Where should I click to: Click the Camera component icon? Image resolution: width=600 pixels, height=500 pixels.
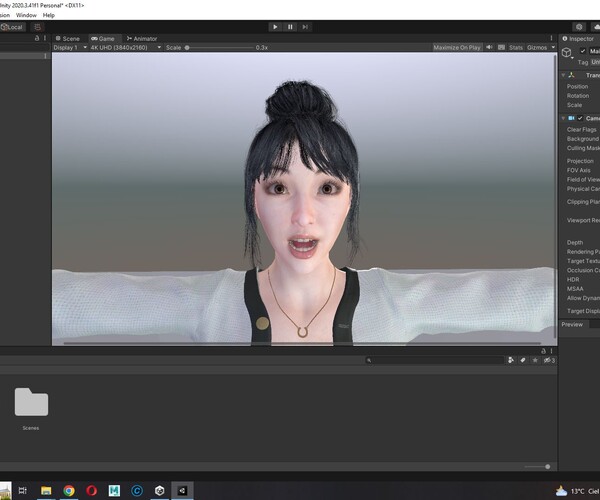[571, 118]
